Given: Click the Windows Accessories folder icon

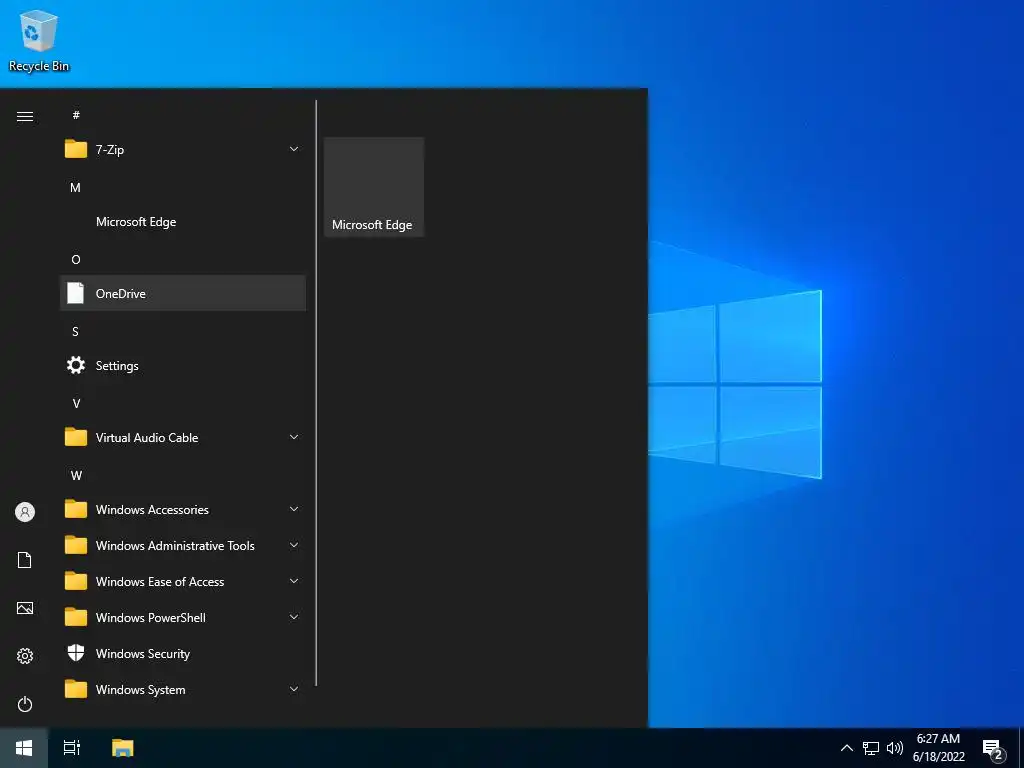Looking at the screenshot, I should coord(76,509).
